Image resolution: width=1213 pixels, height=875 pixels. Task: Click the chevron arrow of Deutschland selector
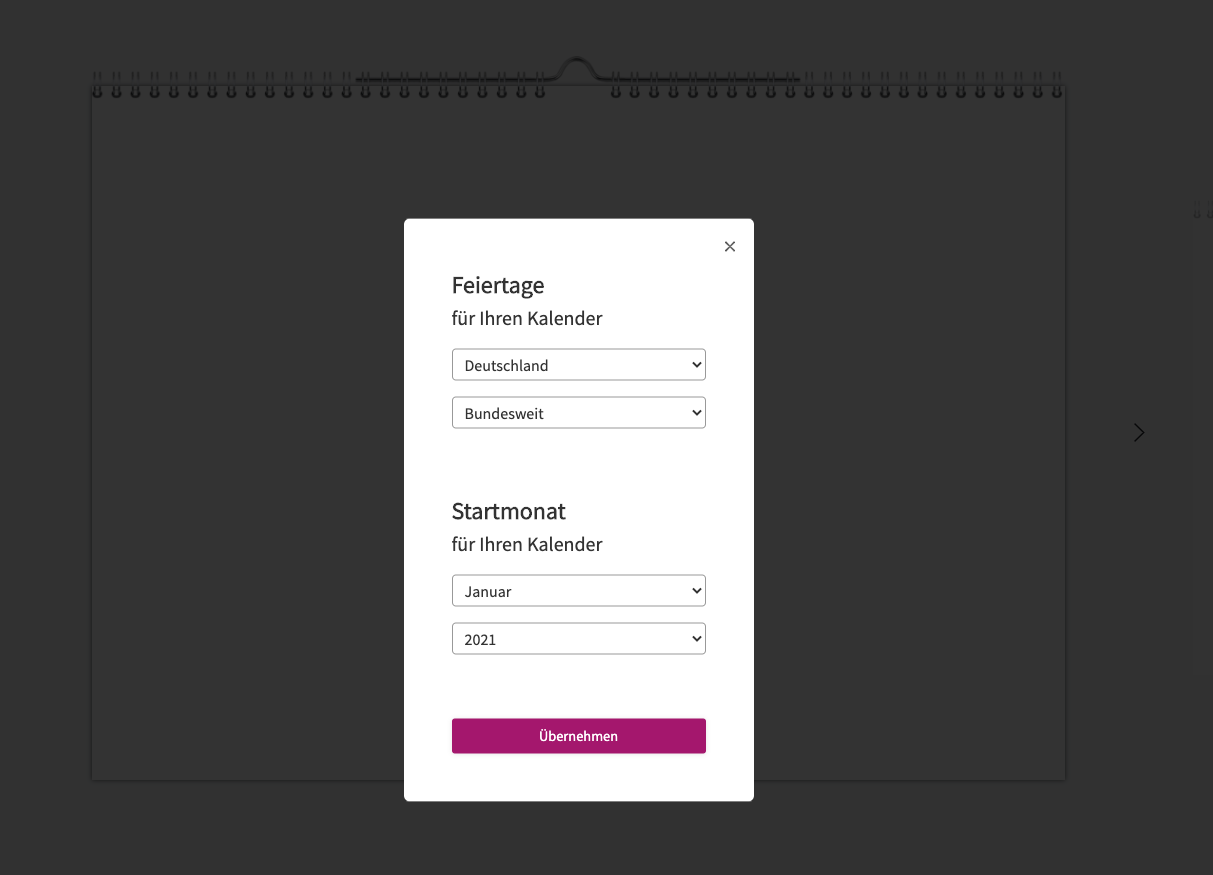tap(697, 365)
